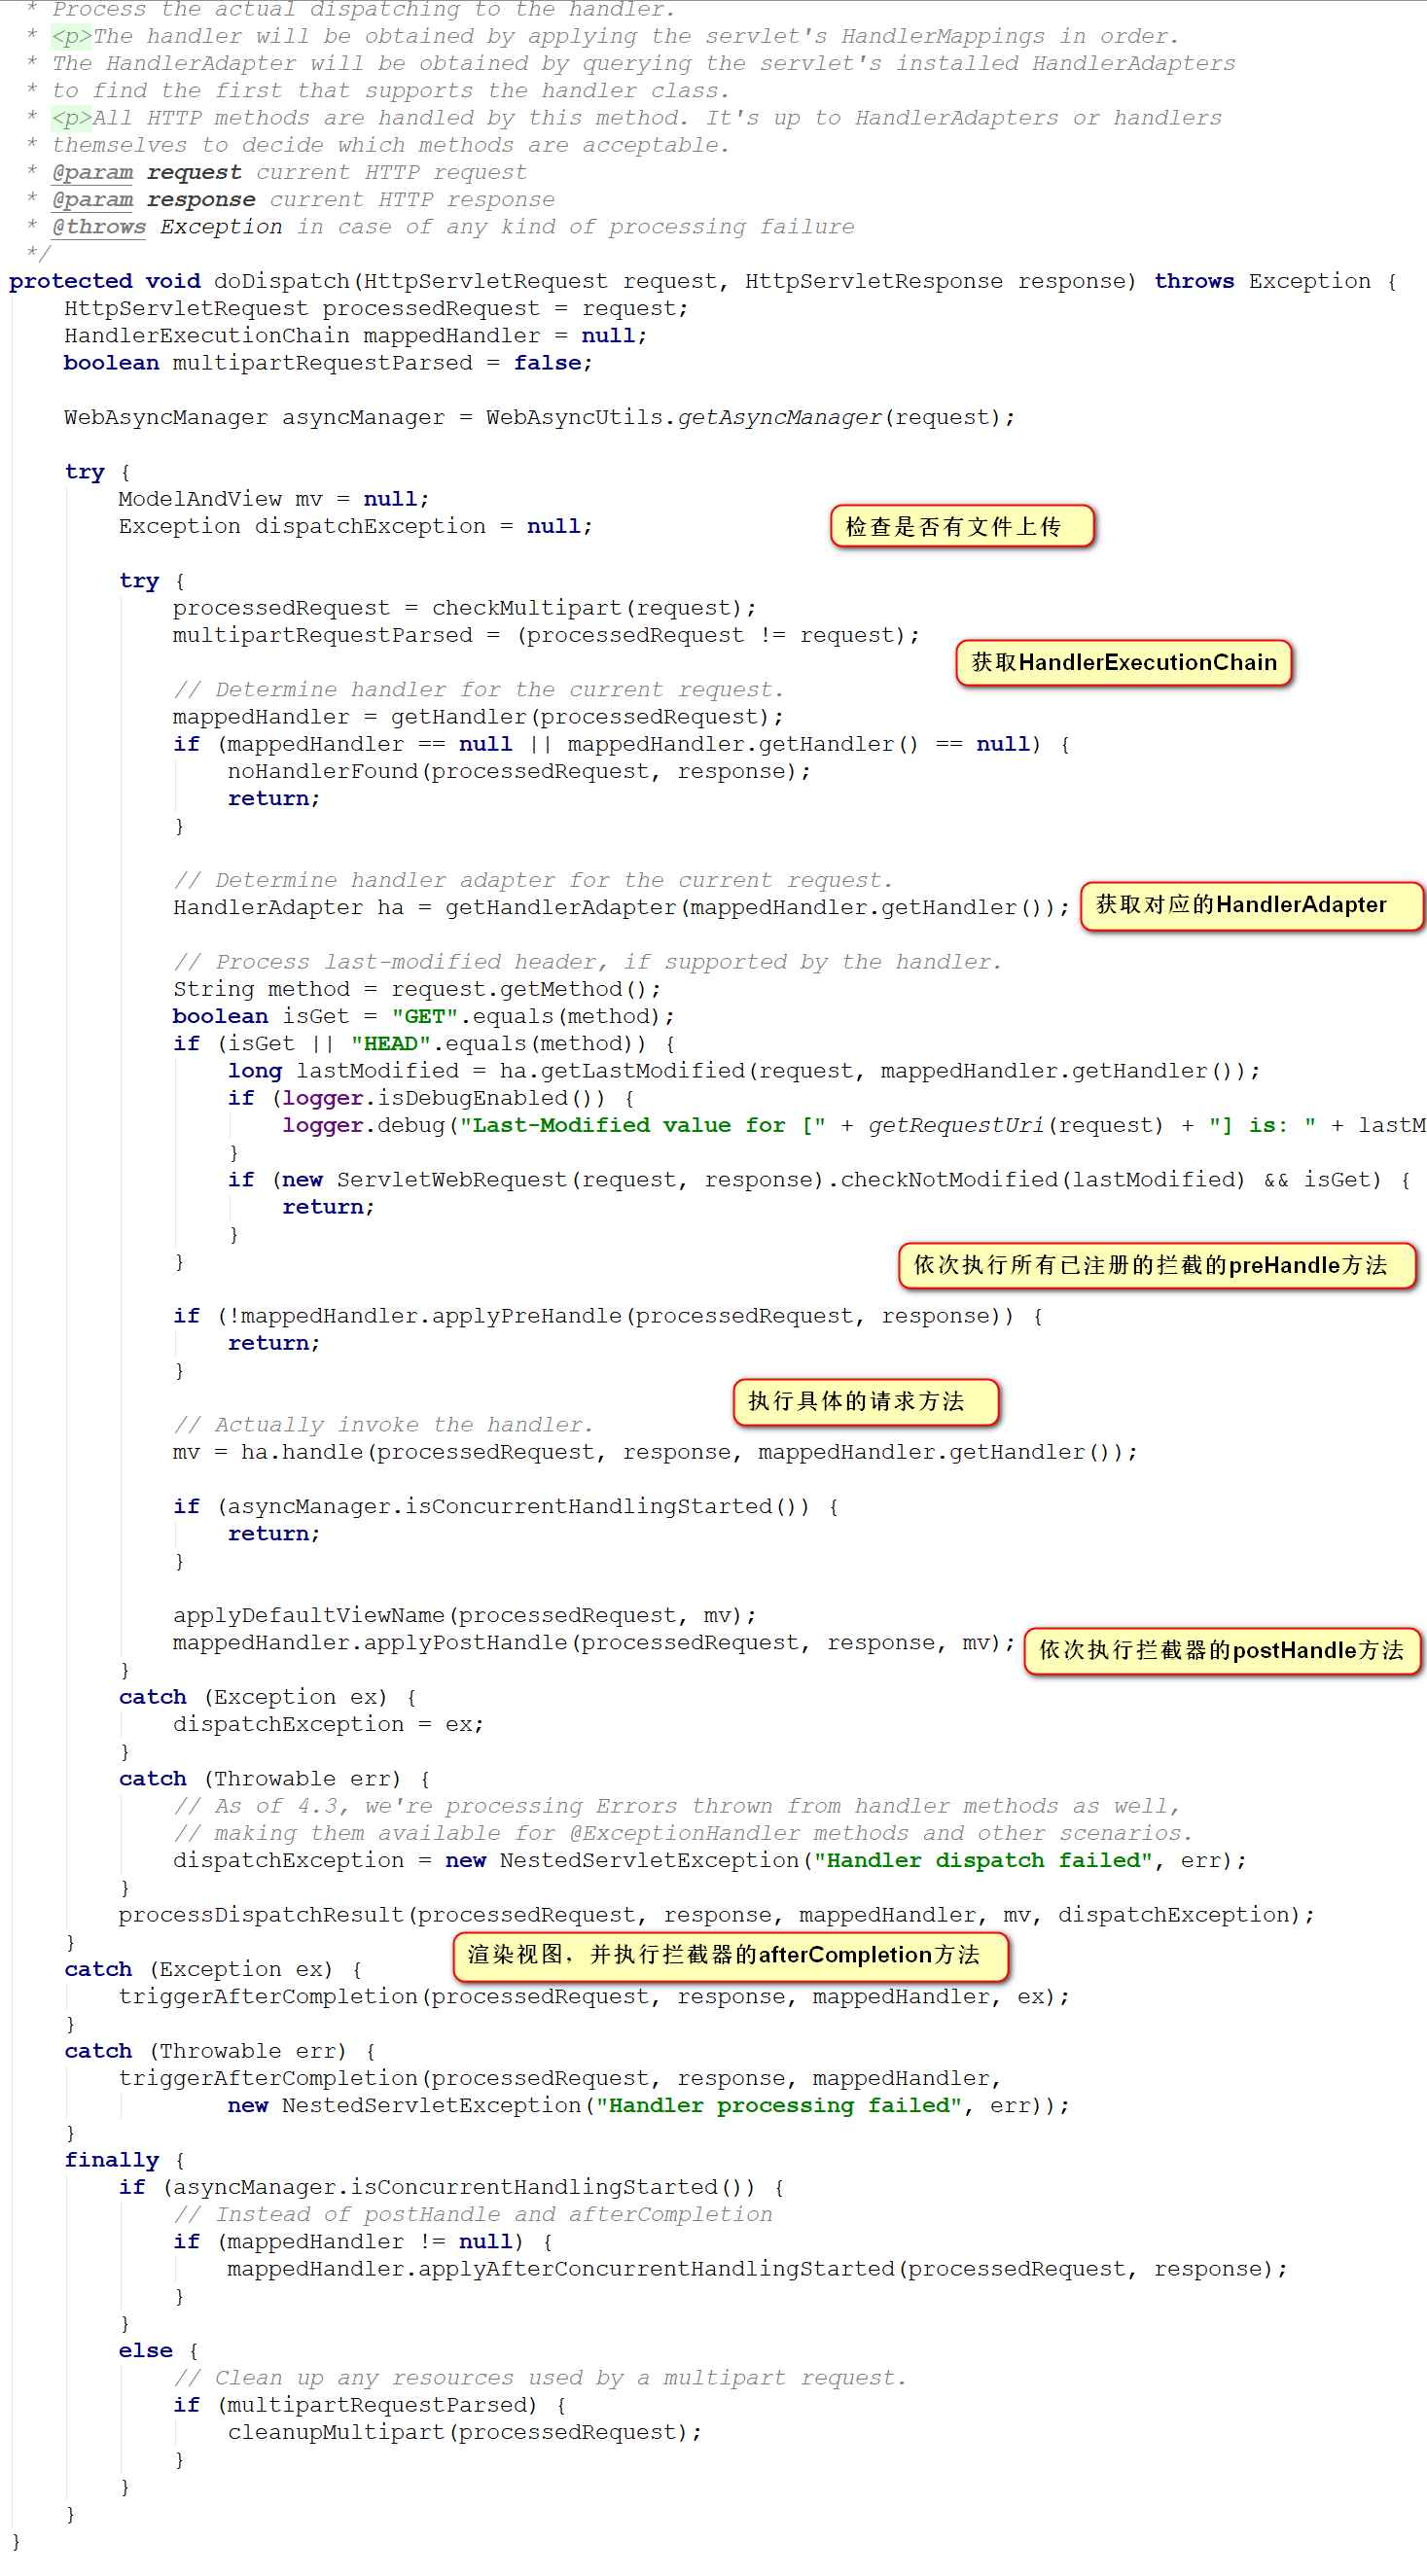Image resolution: width=1427 pixels, height=2576 pixels.
Task: Click the getHandlerAdapter method call
Action: 560,906
